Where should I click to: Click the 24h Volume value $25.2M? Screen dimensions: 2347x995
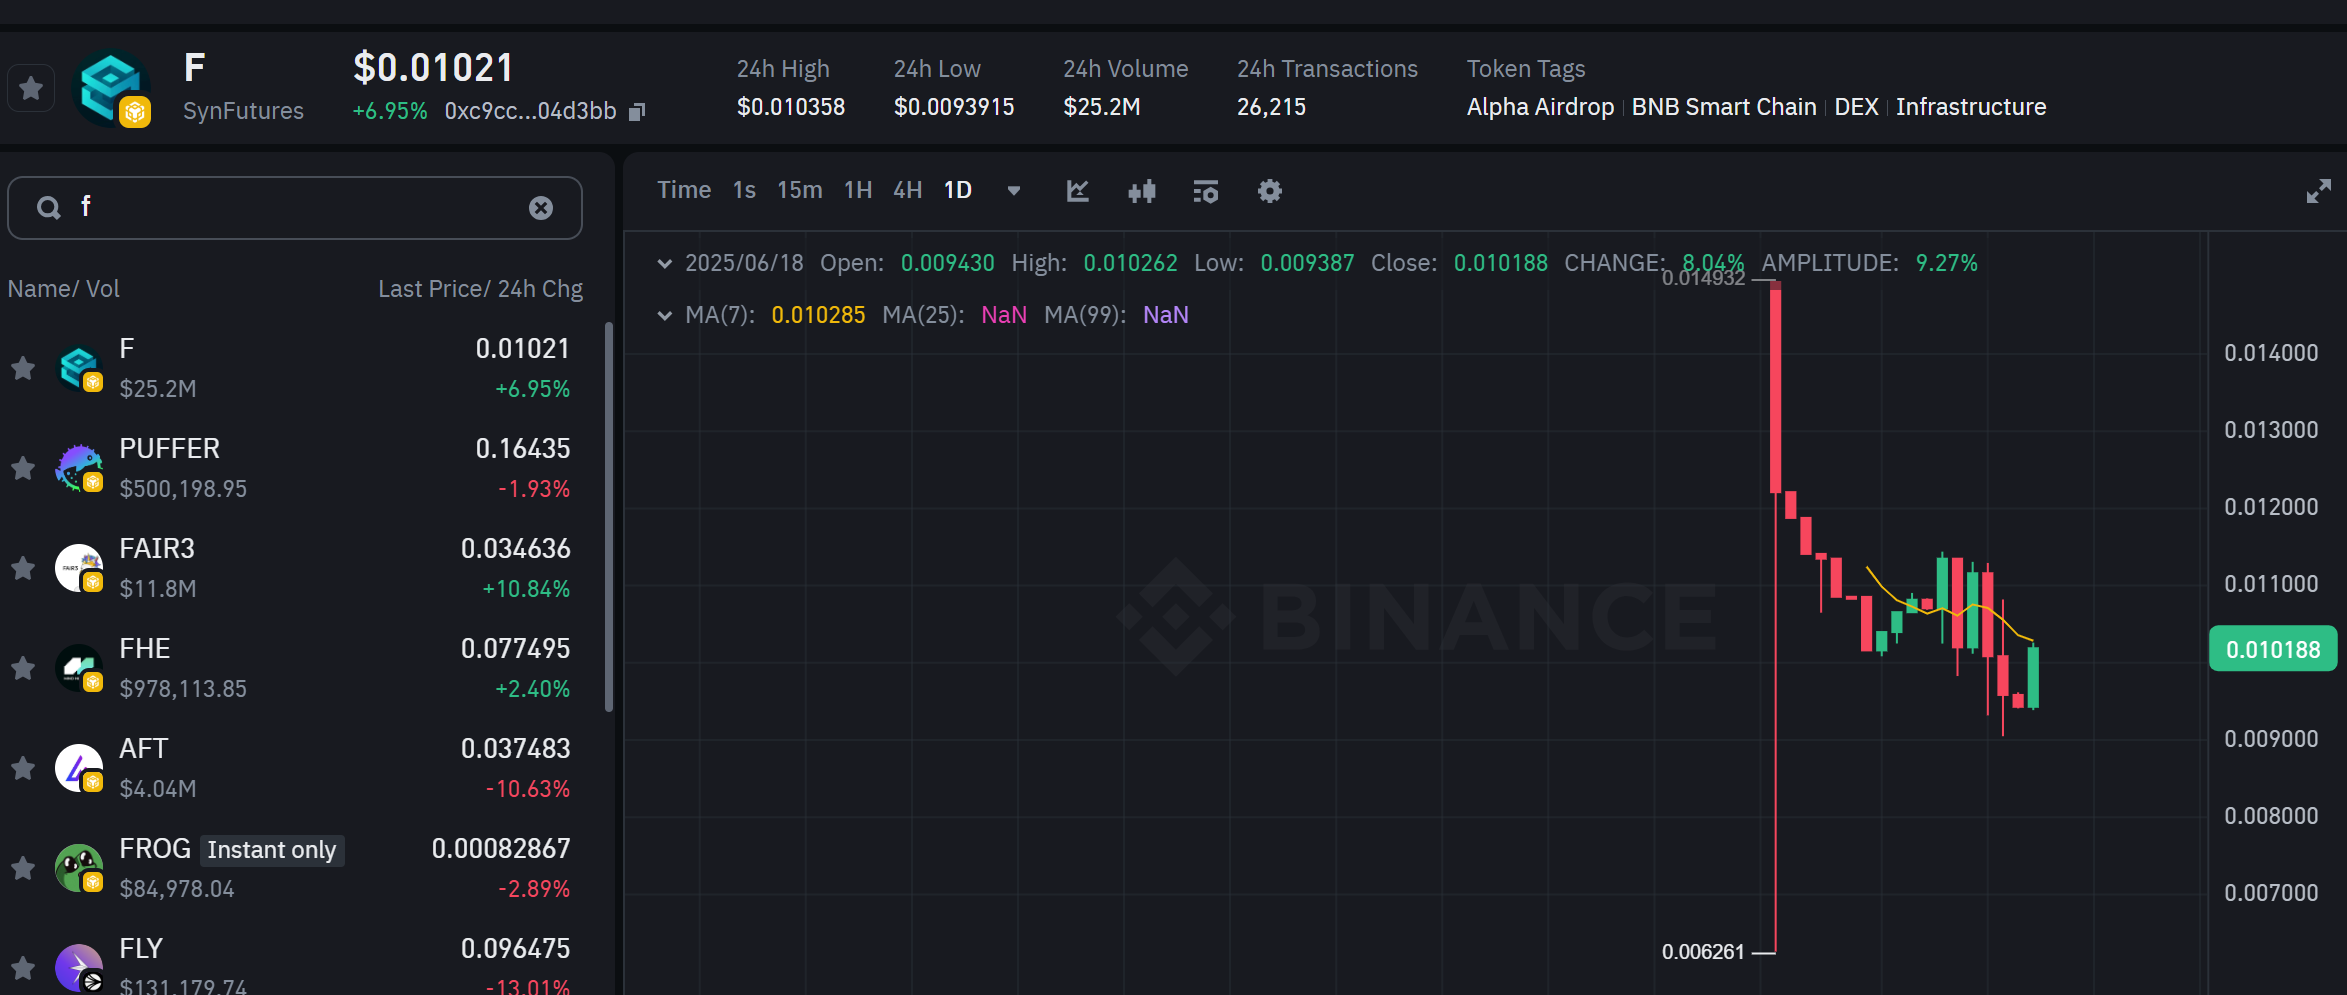tap(1101, 107)
